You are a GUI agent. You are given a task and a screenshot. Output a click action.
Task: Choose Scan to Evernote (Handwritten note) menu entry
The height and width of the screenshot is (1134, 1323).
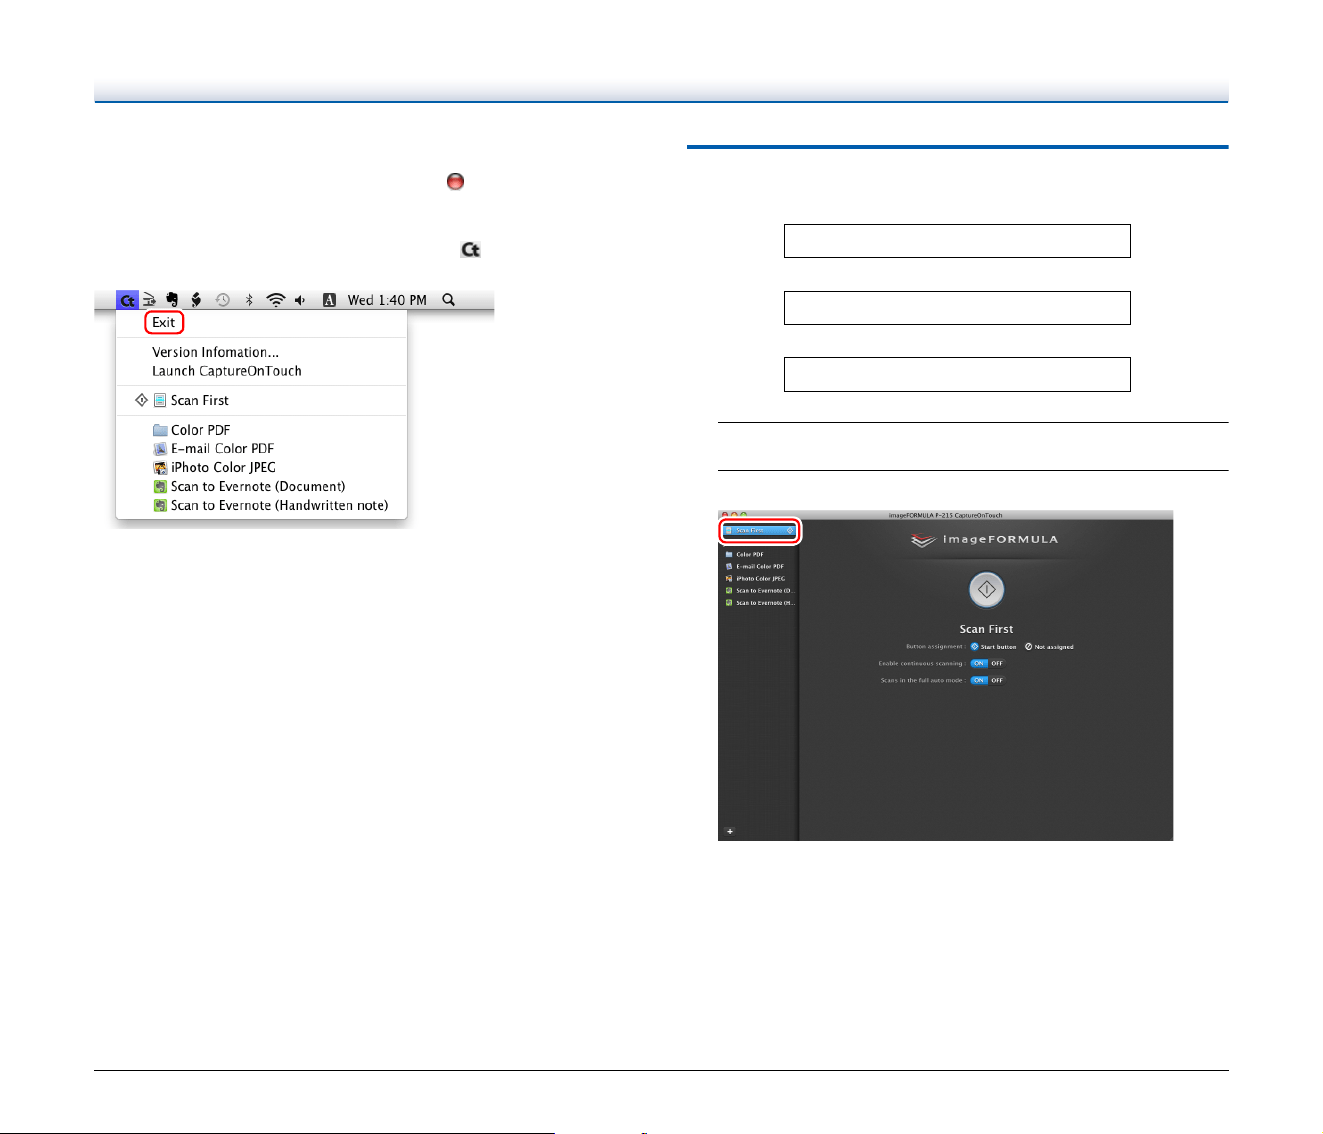point(280,506)
